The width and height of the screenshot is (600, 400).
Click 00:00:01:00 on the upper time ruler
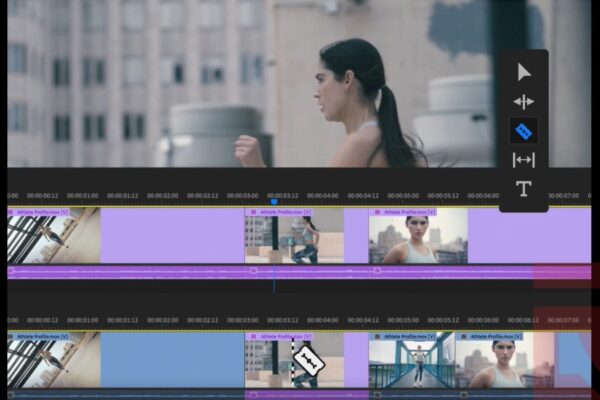click(x=82, y=196)
